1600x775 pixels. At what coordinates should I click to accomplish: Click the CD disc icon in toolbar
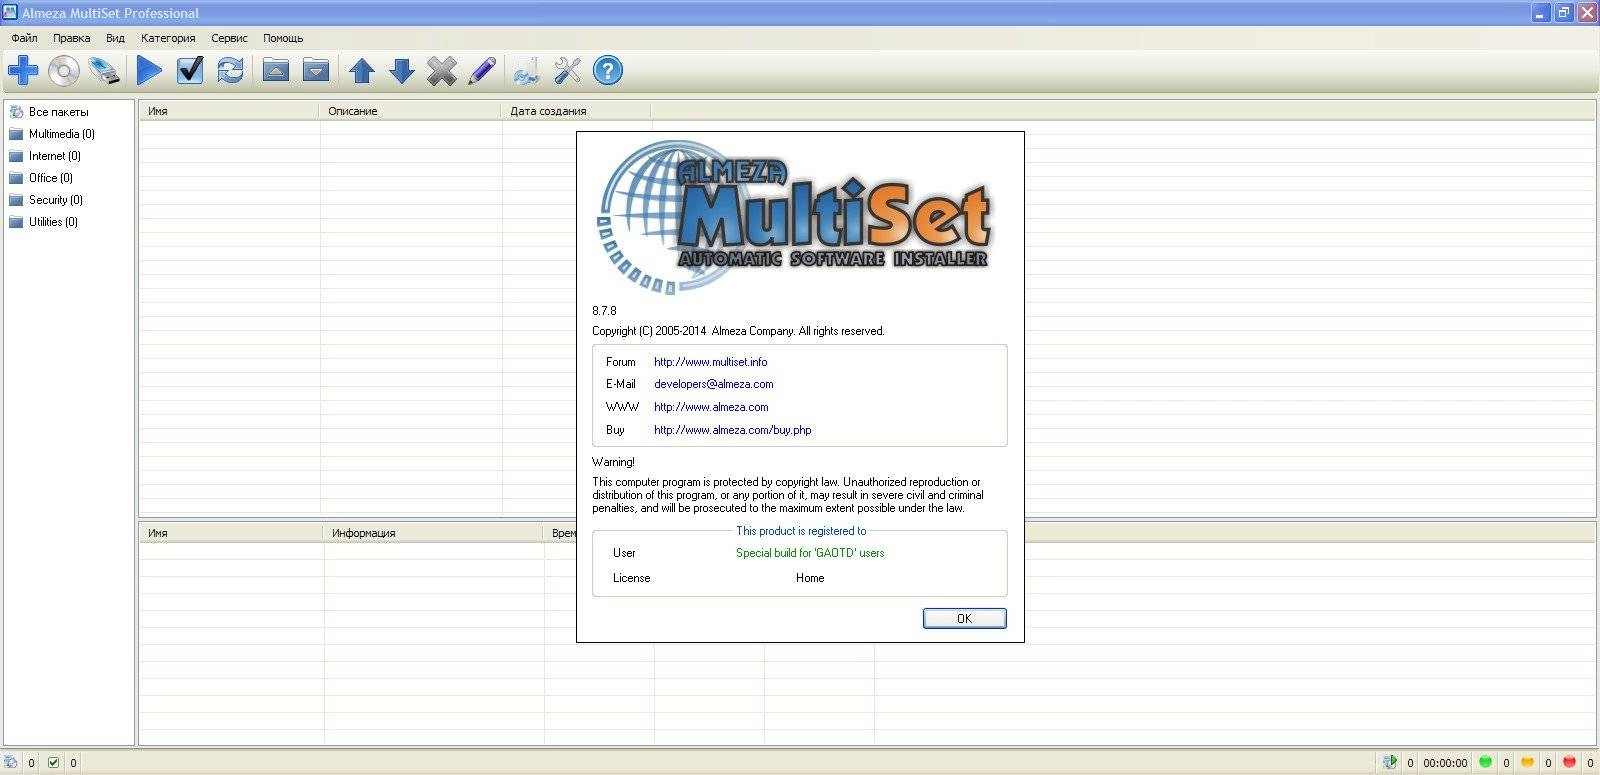[64, 71]
